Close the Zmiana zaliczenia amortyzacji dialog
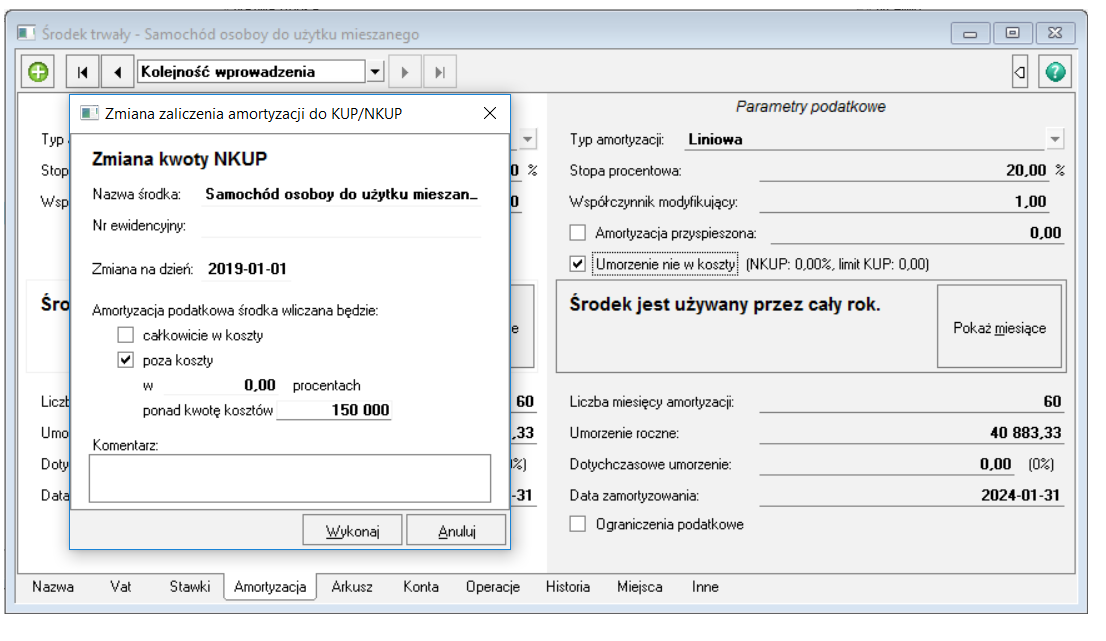Viewport: 1106px width, 641px height. tap(490, 114)
